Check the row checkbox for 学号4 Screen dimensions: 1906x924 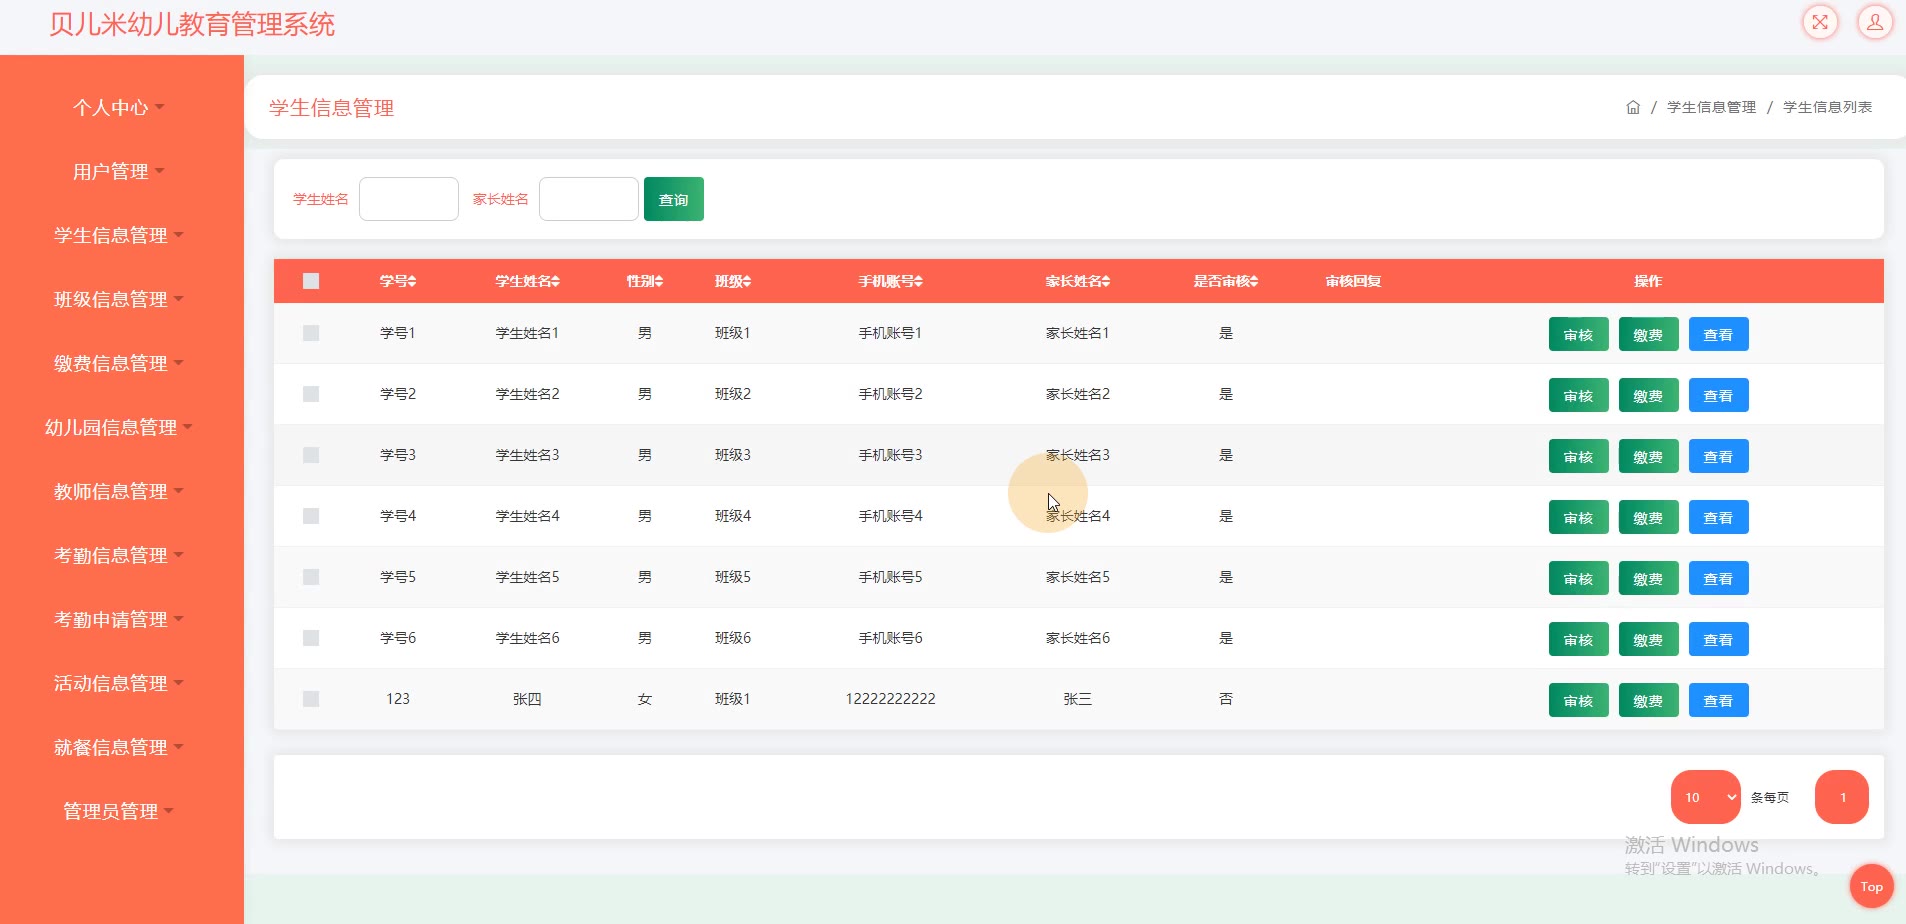(x=311, y=516)
